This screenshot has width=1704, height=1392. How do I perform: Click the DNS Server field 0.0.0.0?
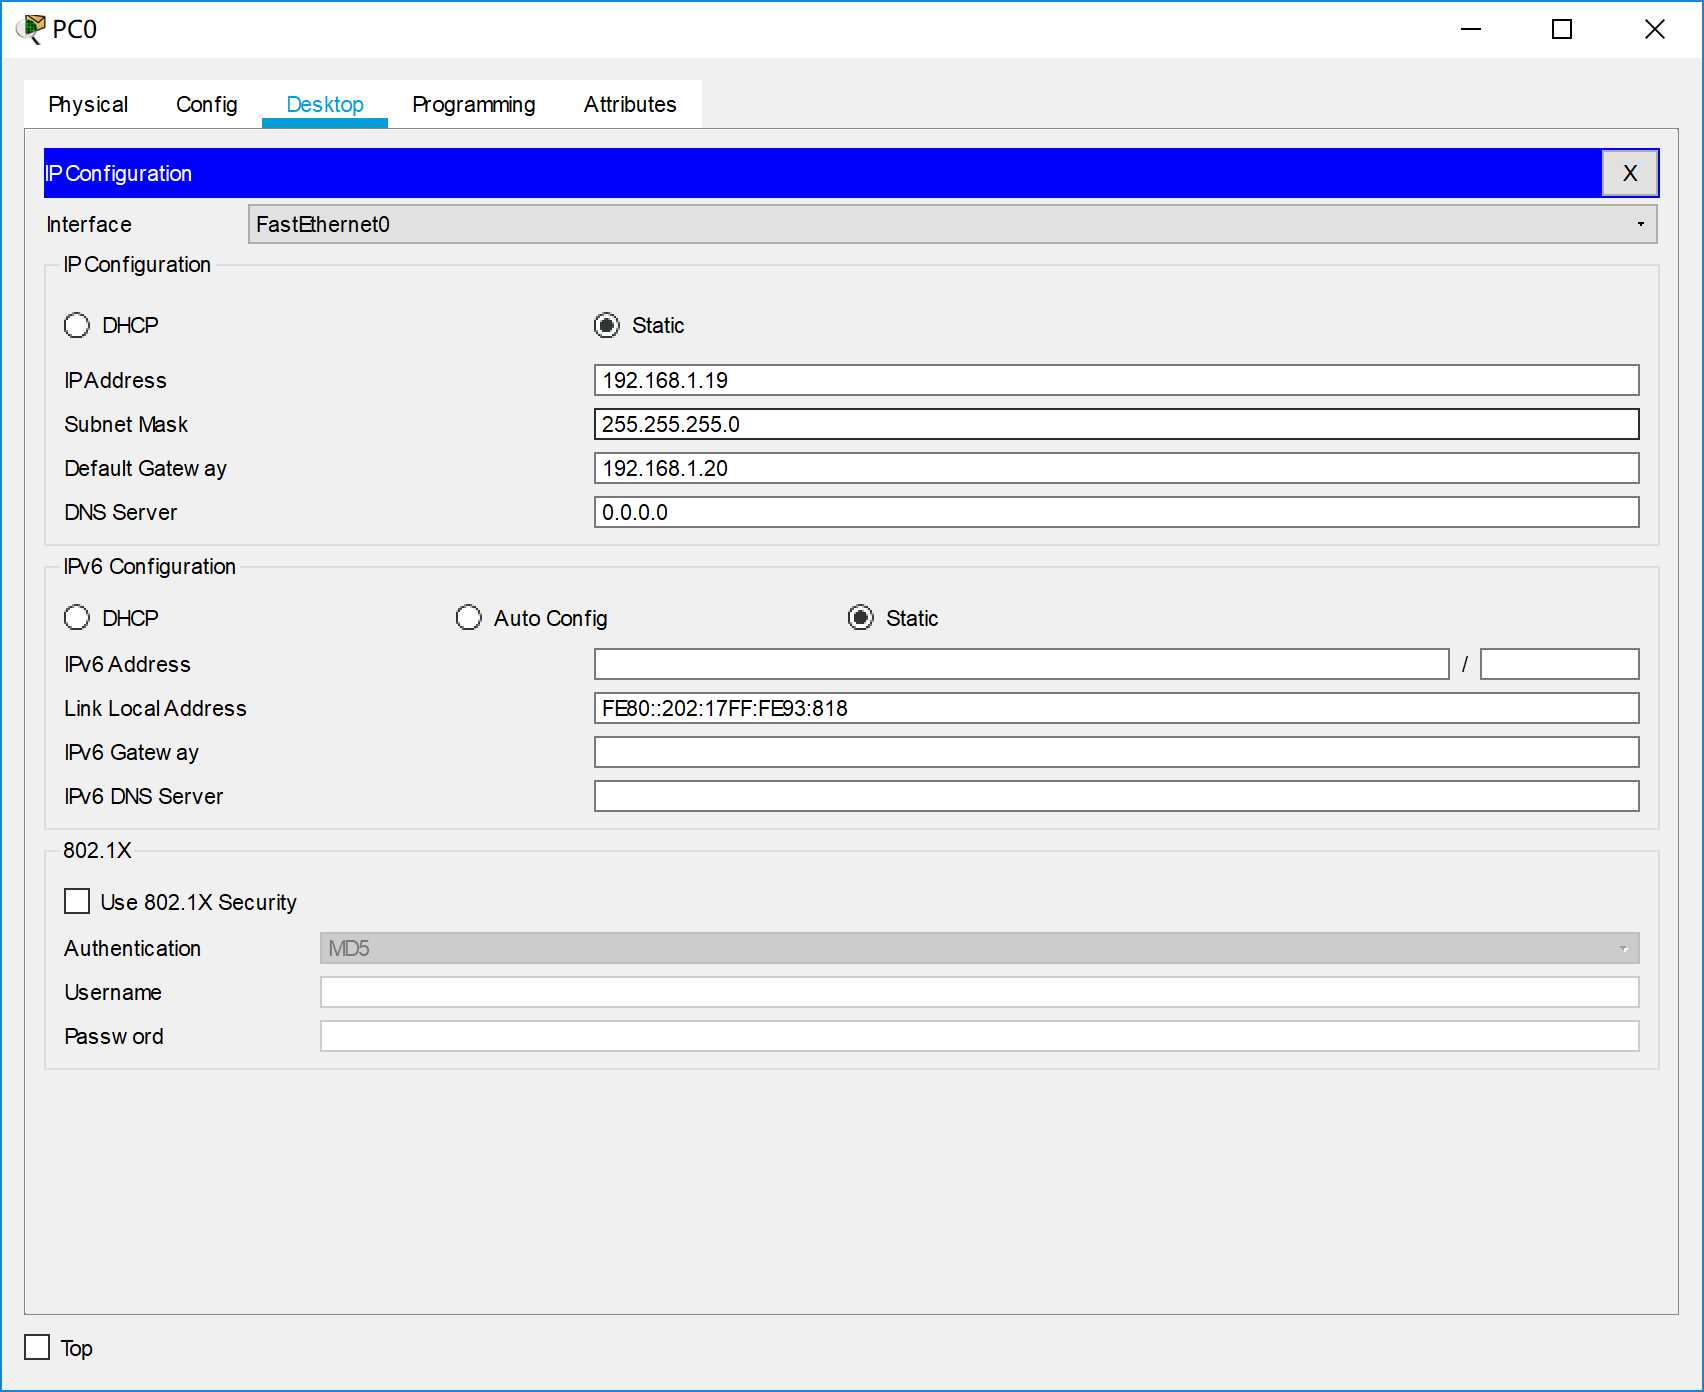(x=1116, y=512)
